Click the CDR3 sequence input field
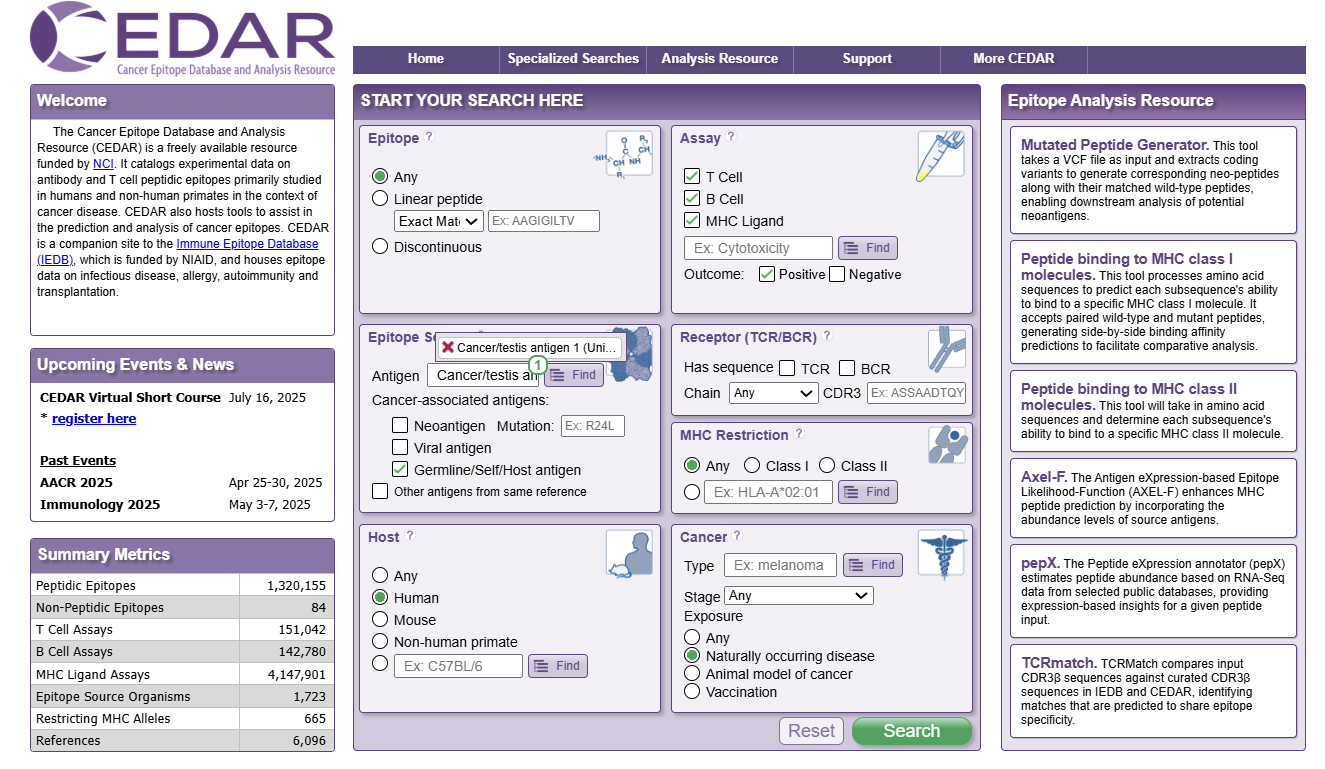 coord(916,393)
